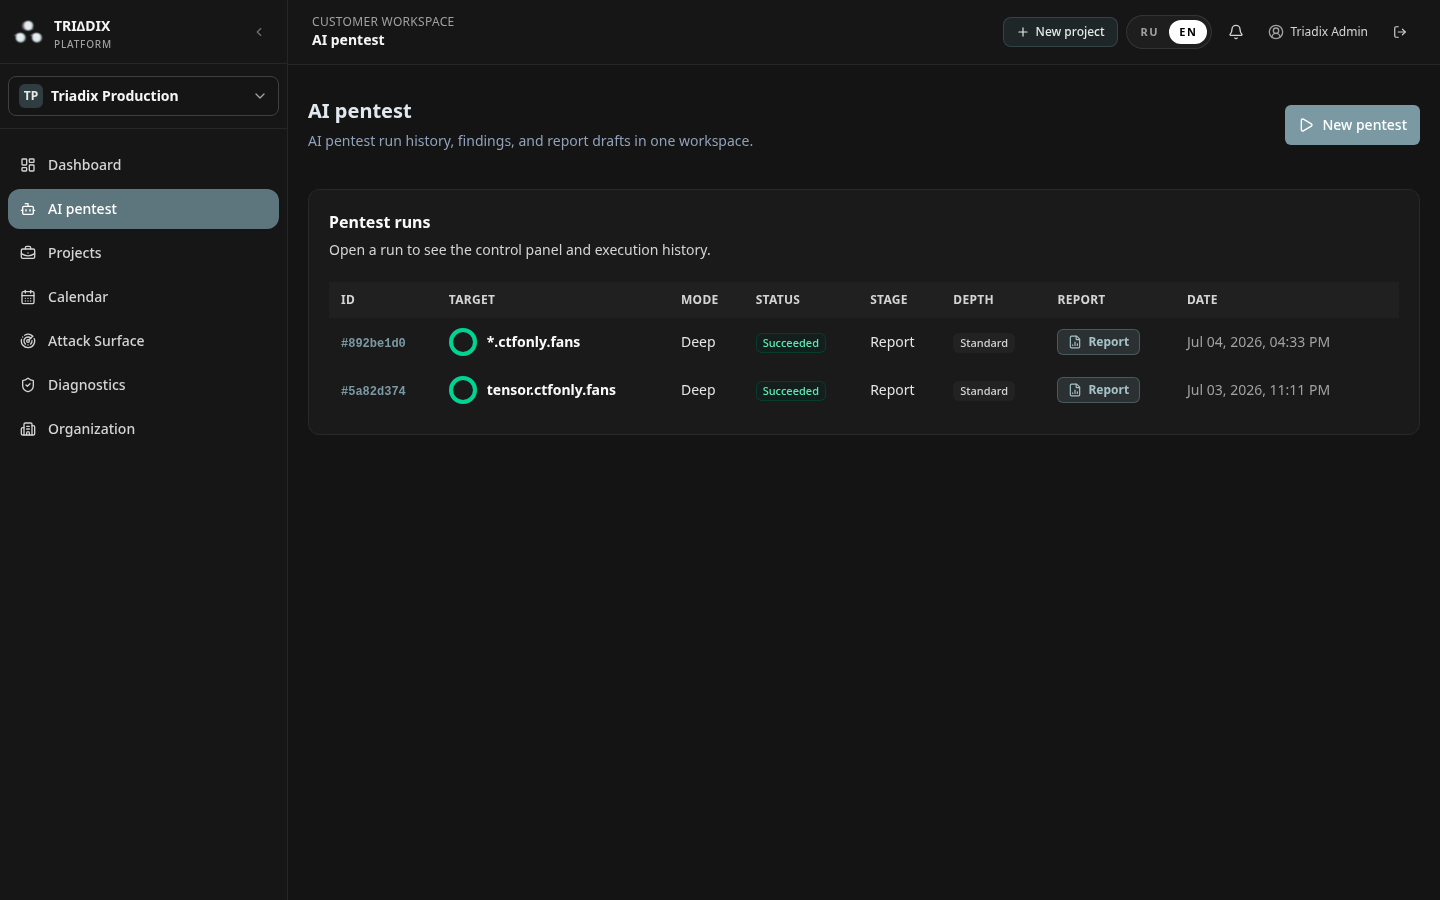Image resolution: width=1440 pixels, height=900 pixels.
Task: Click Standard depth badge in #5a82d374 row
Action: [984, 391]
